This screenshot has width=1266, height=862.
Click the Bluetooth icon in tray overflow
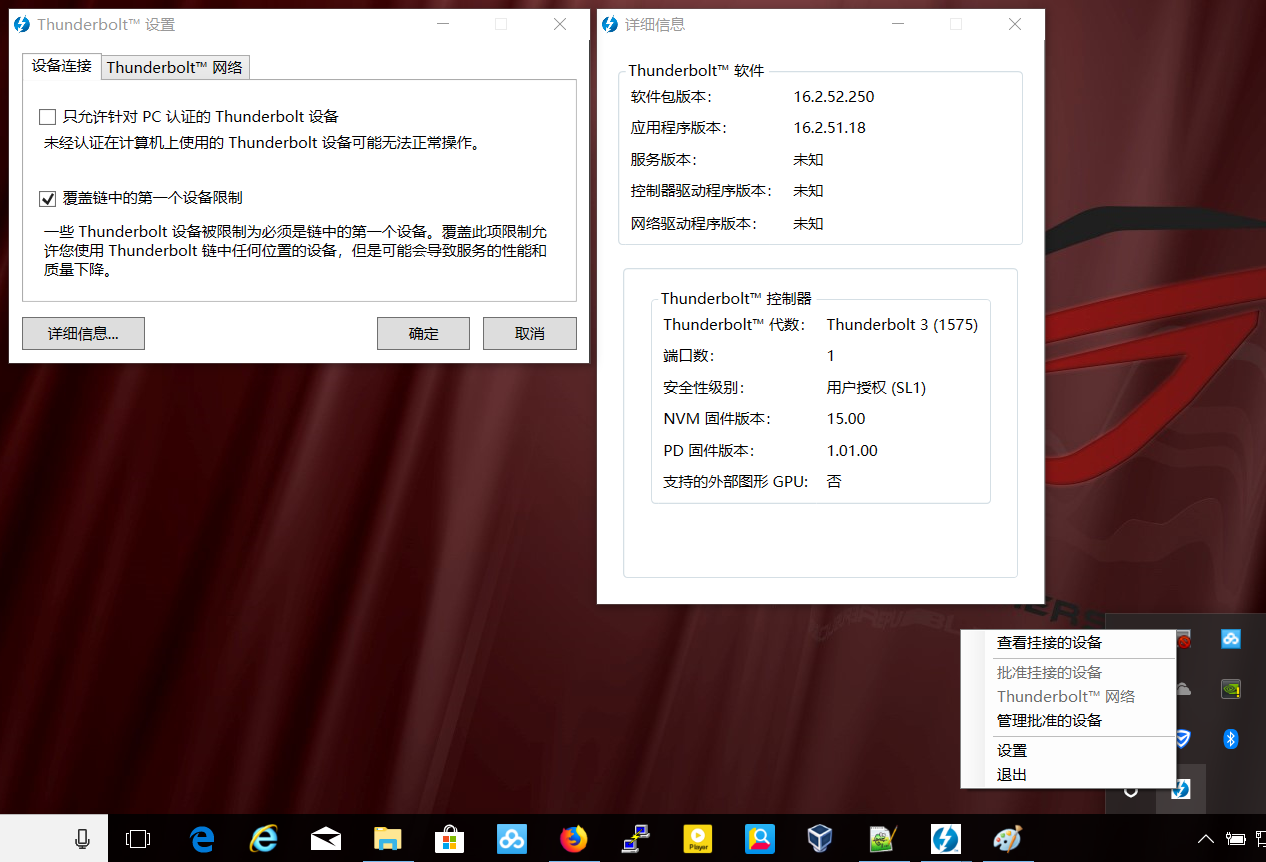1231,738
